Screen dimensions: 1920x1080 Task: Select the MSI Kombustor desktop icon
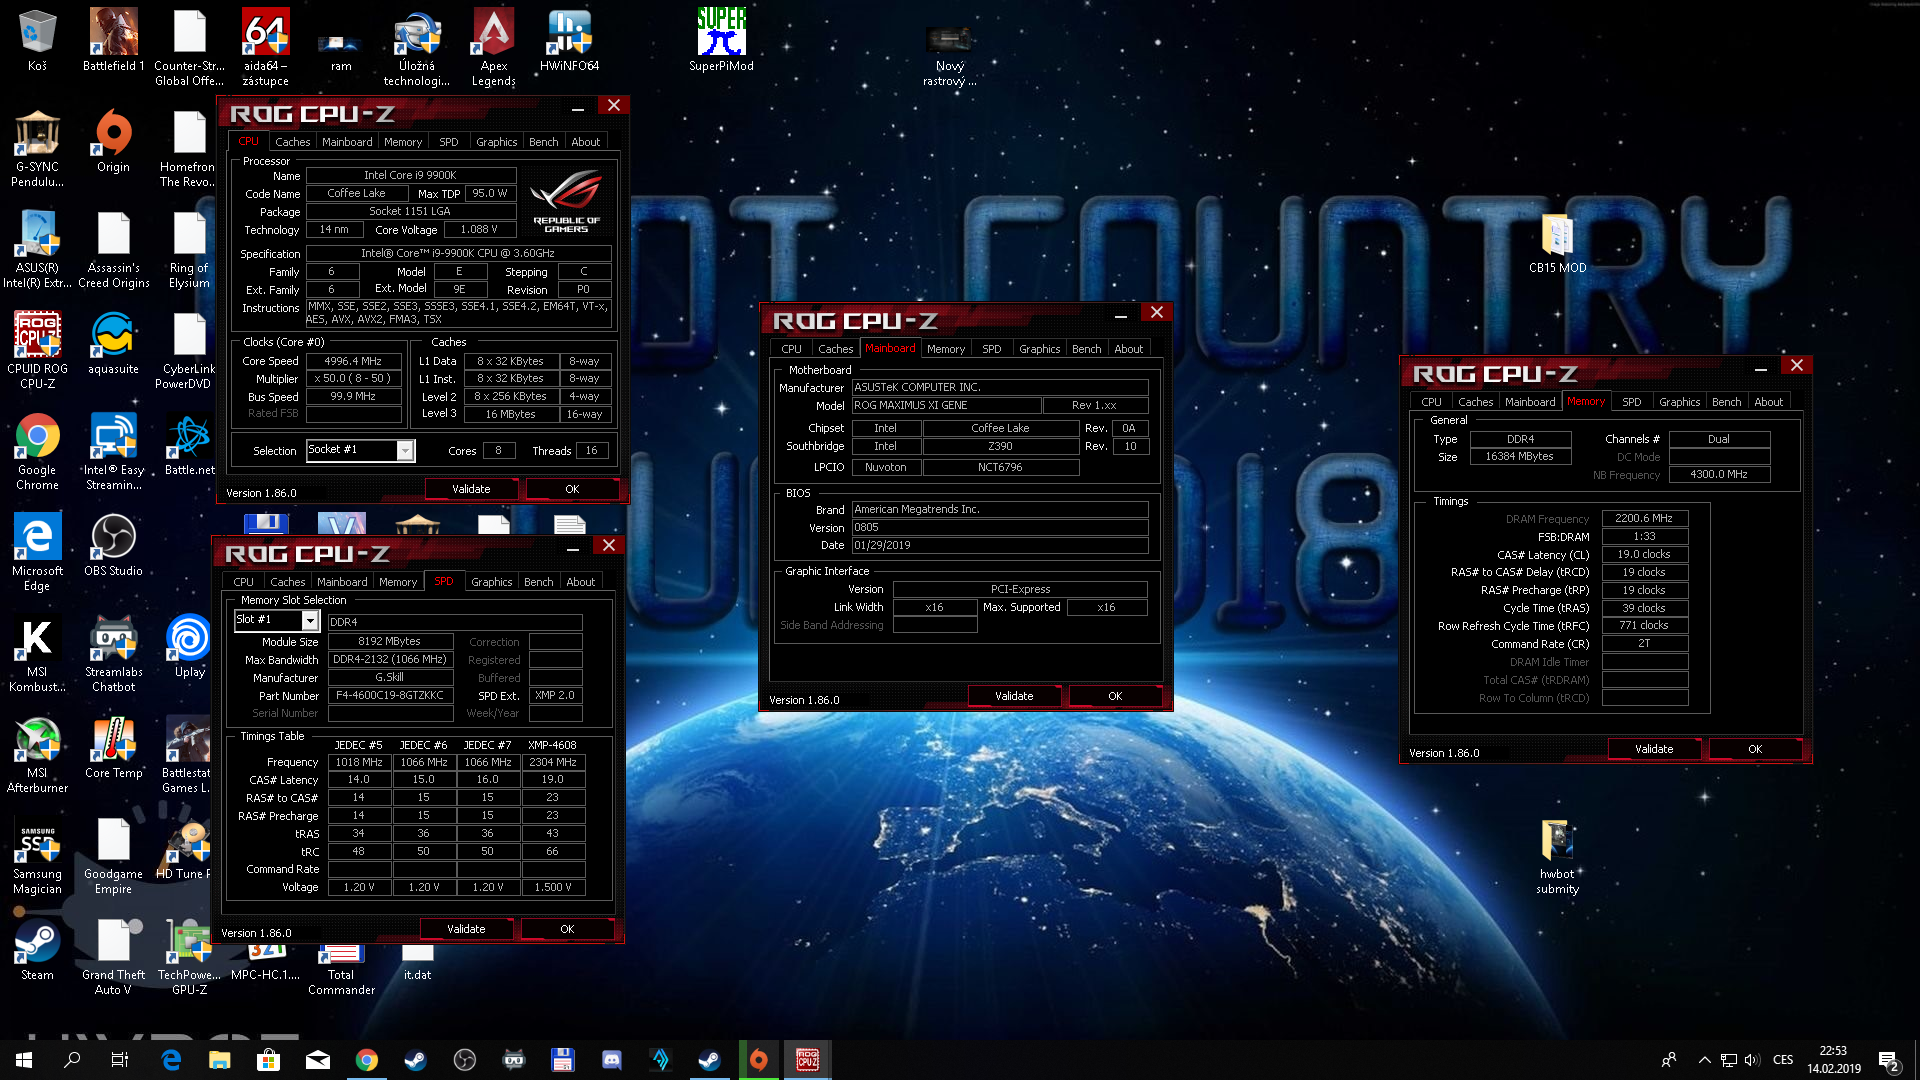coord(37,653)
